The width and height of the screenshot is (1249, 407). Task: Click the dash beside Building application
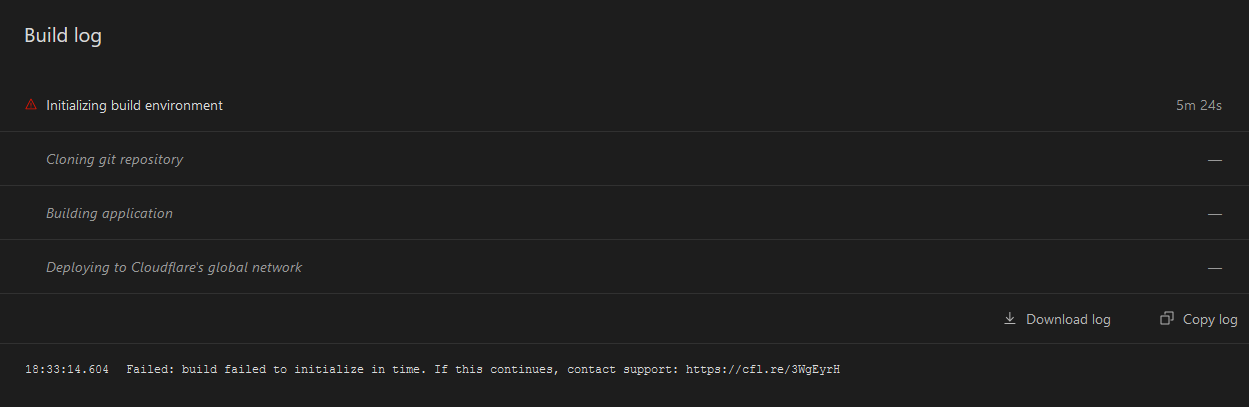coord(1215,214)
